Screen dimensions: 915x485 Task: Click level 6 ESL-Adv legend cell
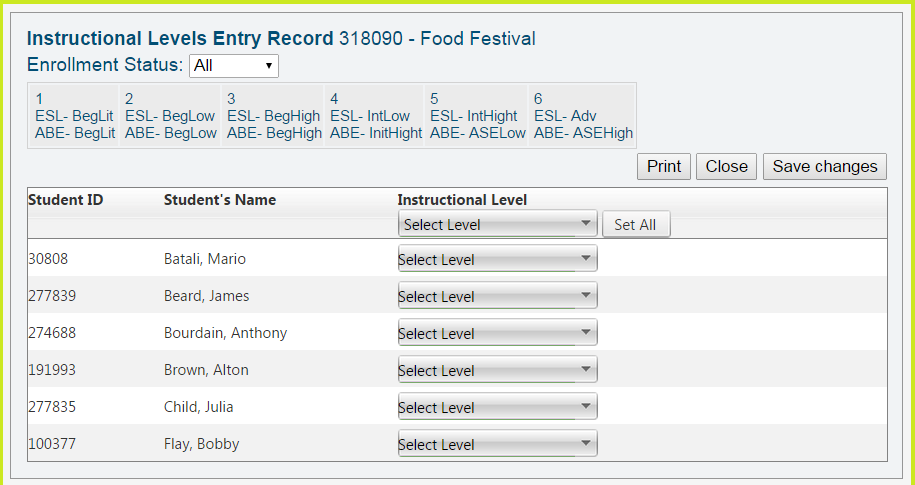[583, 116]
